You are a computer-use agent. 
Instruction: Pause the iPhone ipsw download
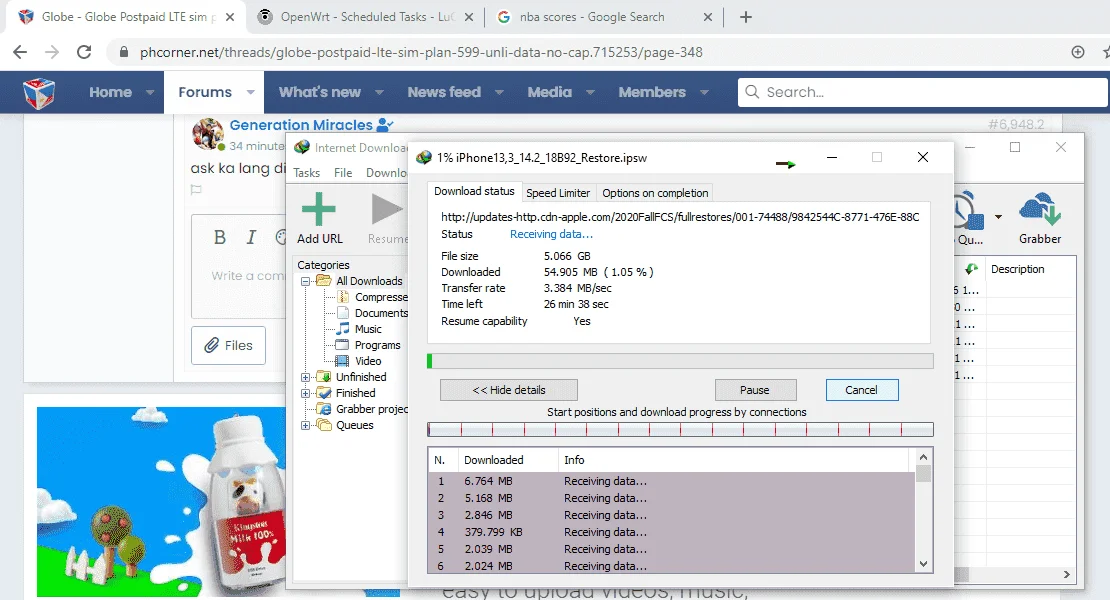755,390
